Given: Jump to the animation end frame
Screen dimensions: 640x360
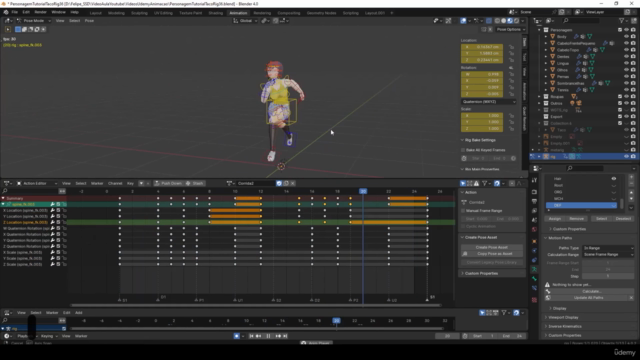Looking at the screenshot, I should point(285,336).
